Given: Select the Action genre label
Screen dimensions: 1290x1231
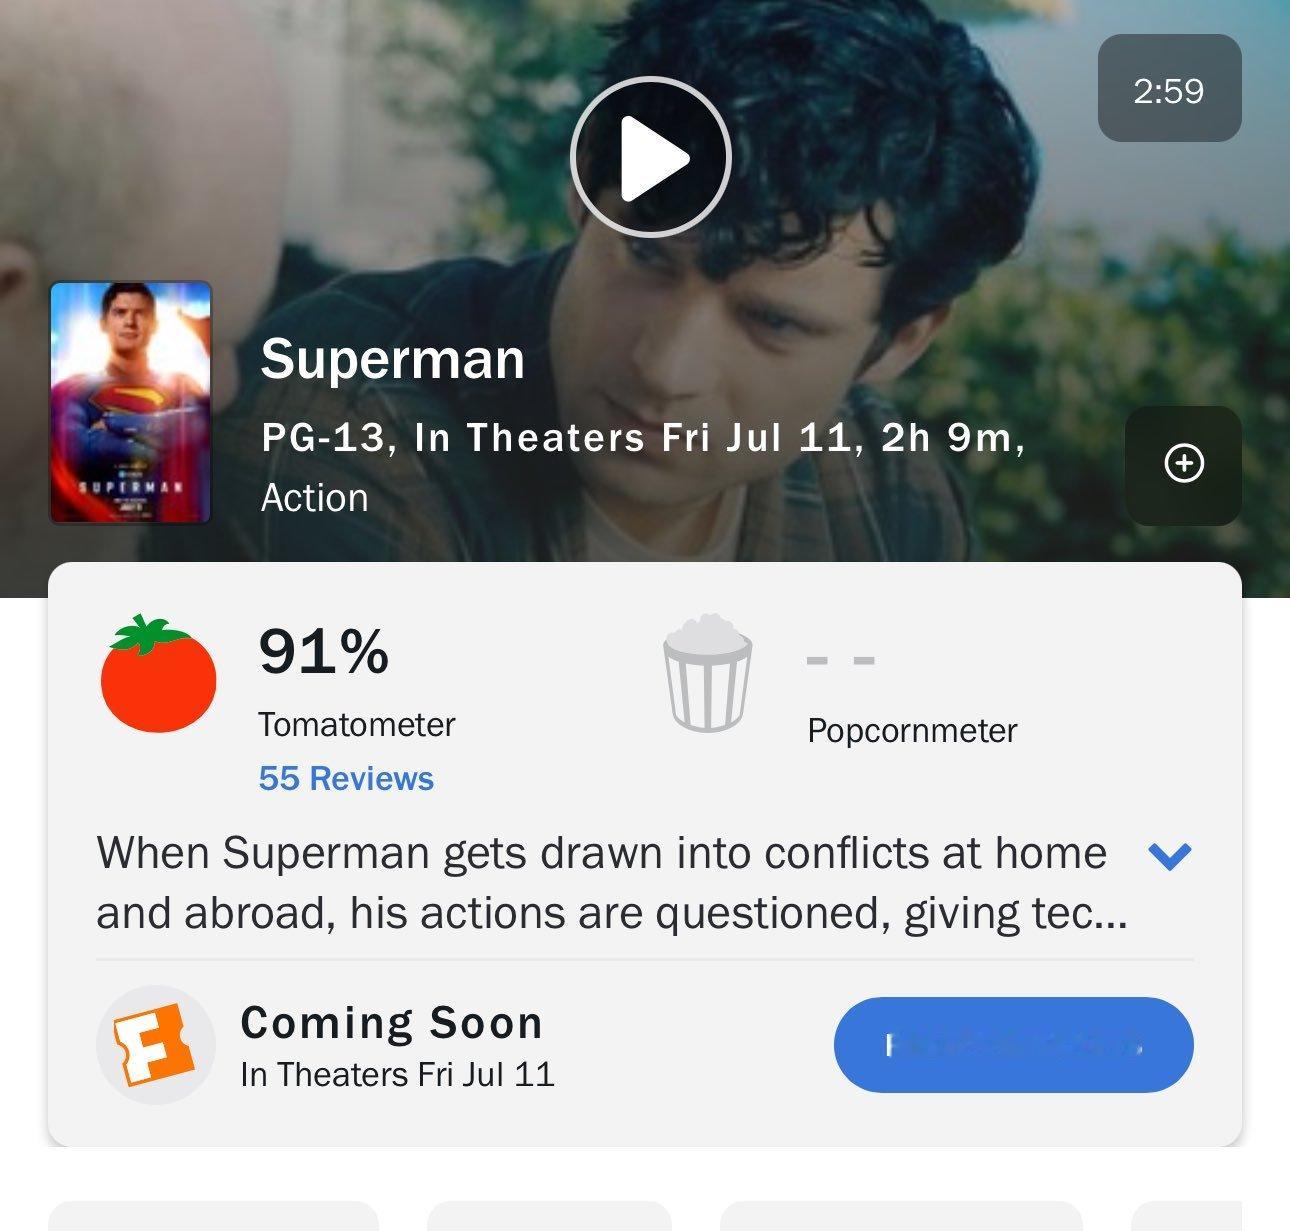Looking at the screenshot, I should [x=314, y=498].
